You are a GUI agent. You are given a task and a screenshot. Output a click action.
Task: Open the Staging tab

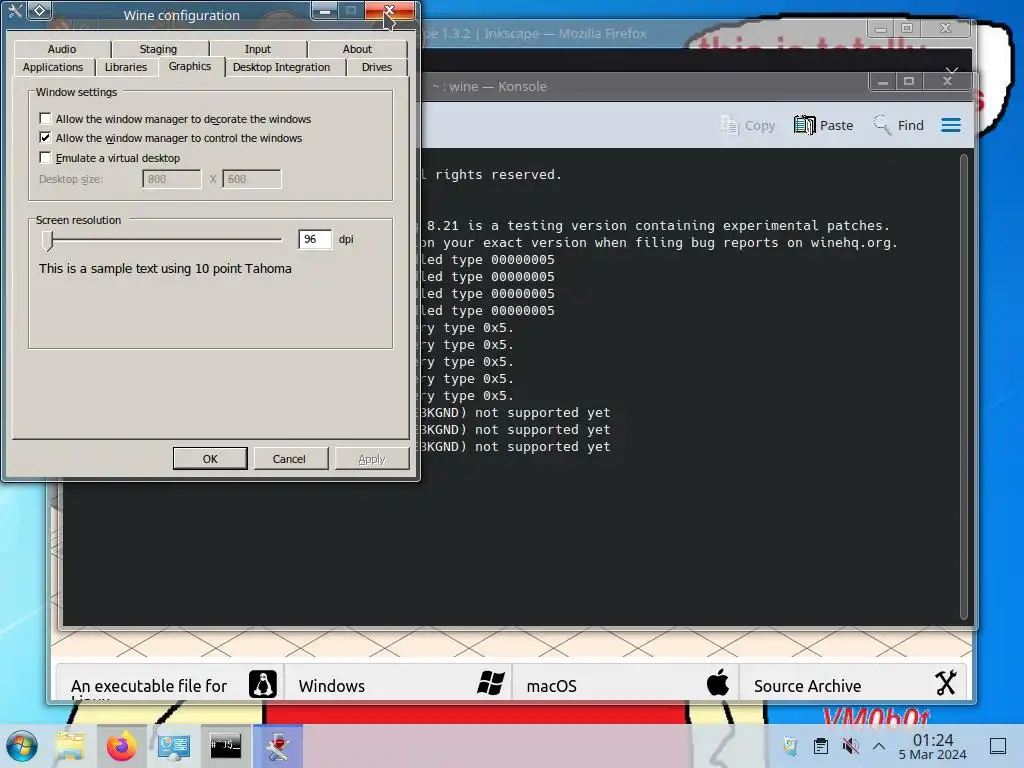(159, 49)
